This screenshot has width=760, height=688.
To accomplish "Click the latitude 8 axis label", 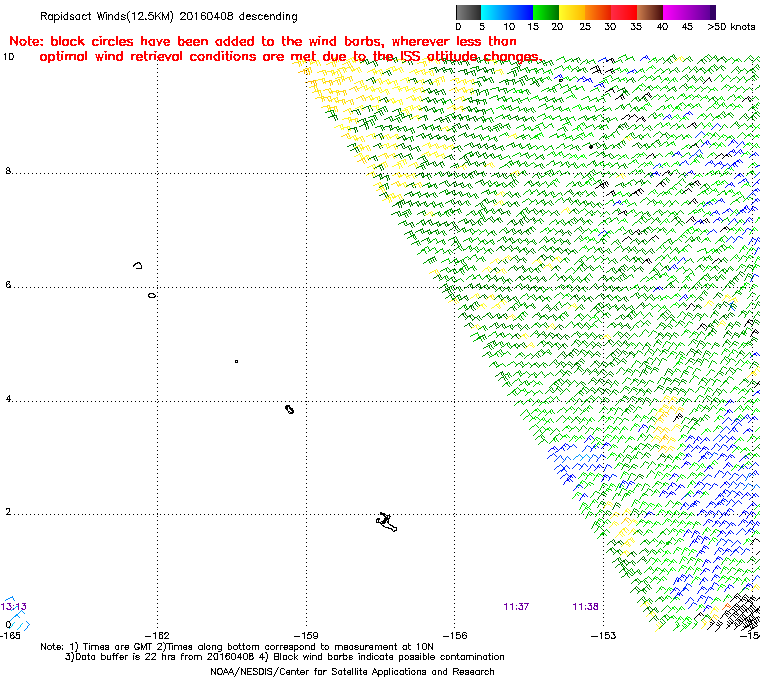I will tap(8, 171).
